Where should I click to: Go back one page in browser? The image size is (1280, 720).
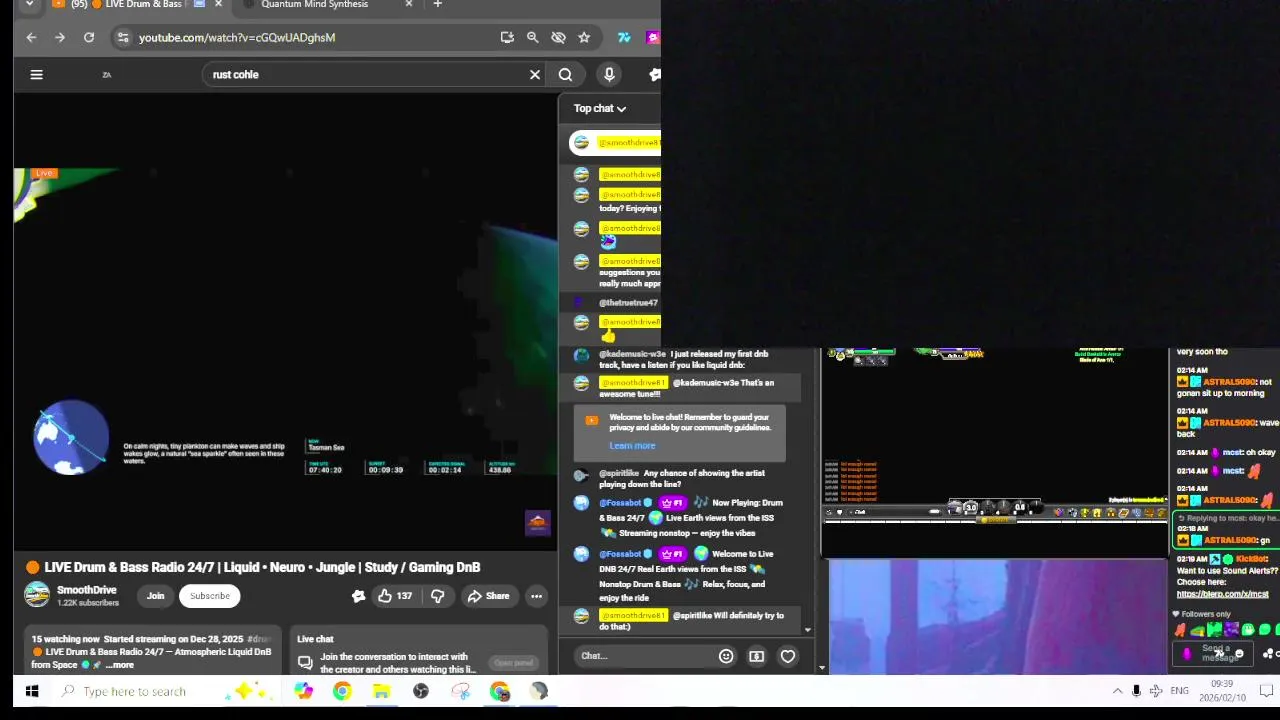tap(31, 37)
